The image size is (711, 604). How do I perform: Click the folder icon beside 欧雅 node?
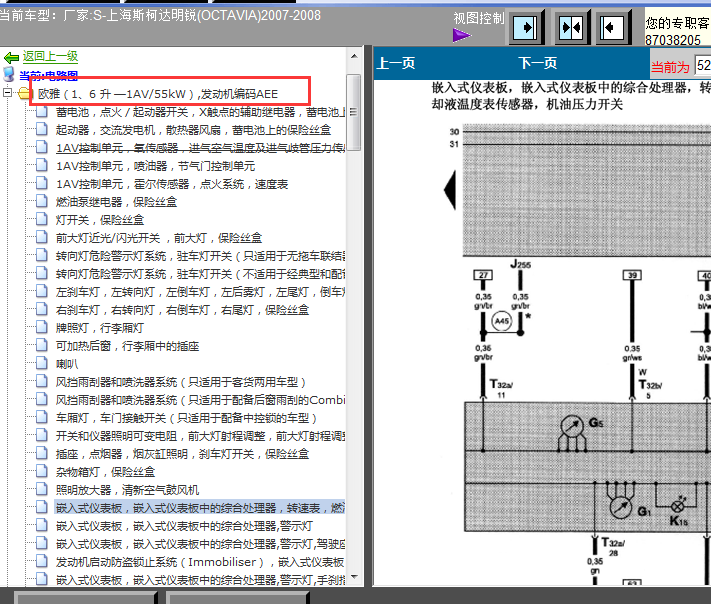tap(25, 94)
